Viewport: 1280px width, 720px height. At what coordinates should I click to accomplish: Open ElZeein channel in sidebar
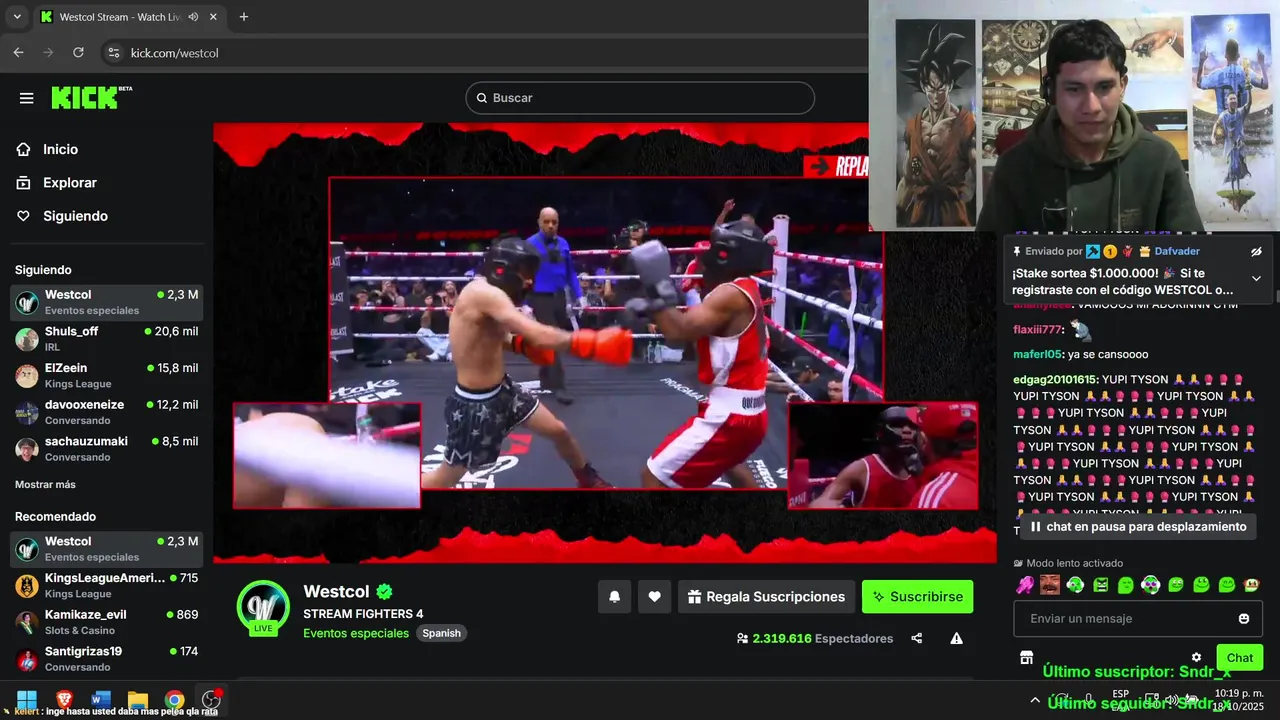[x=106, y=376]
